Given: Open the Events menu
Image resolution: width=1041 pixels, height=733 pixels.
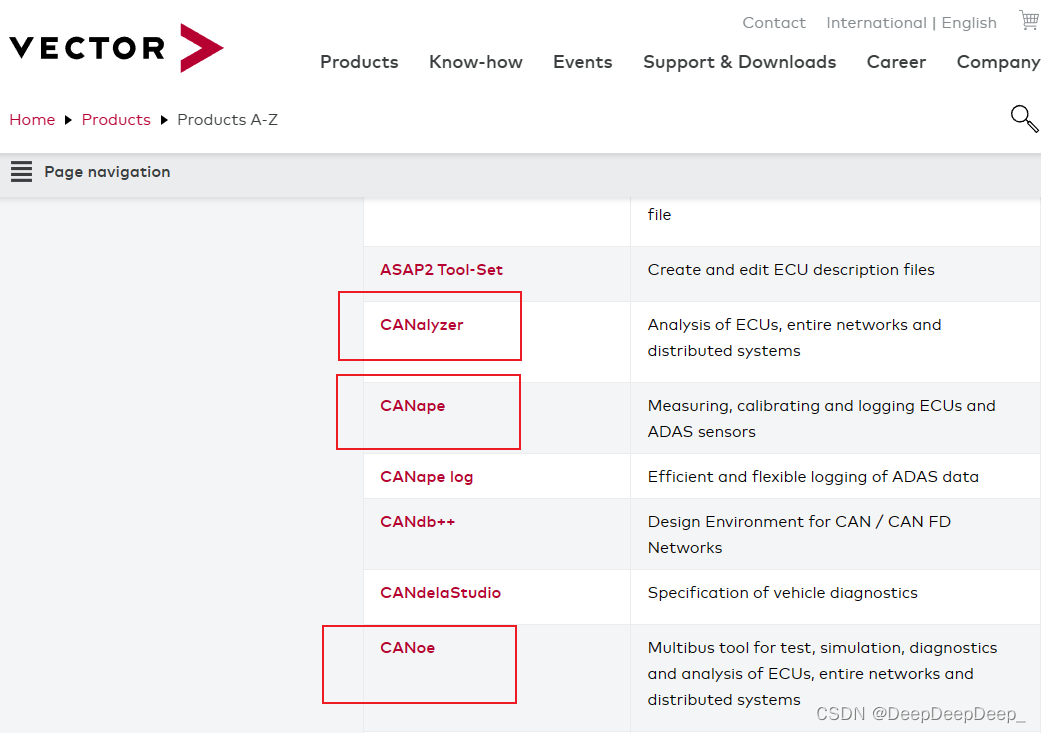Looking at the screenshot, I should [x=583, y=62].
